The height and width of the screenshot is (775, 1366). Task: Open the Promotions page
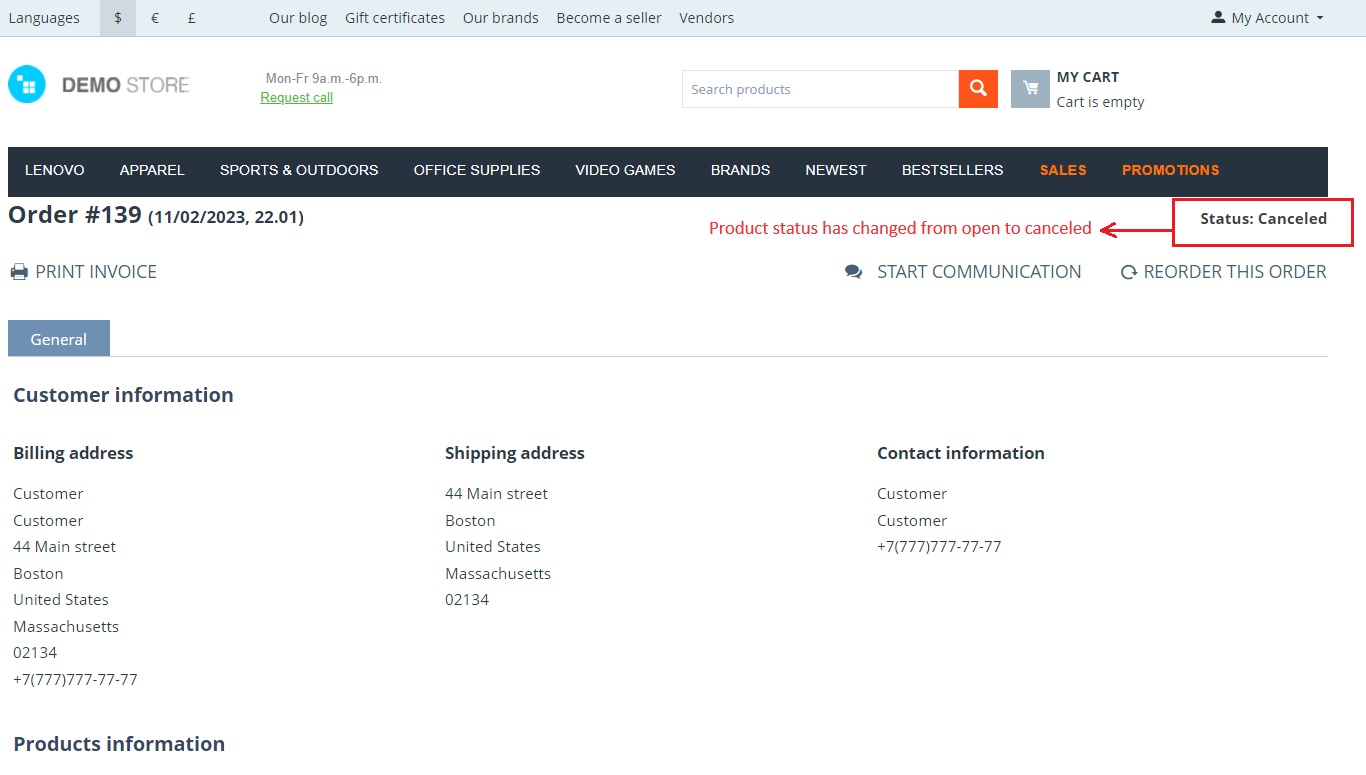coord(1171,170)
